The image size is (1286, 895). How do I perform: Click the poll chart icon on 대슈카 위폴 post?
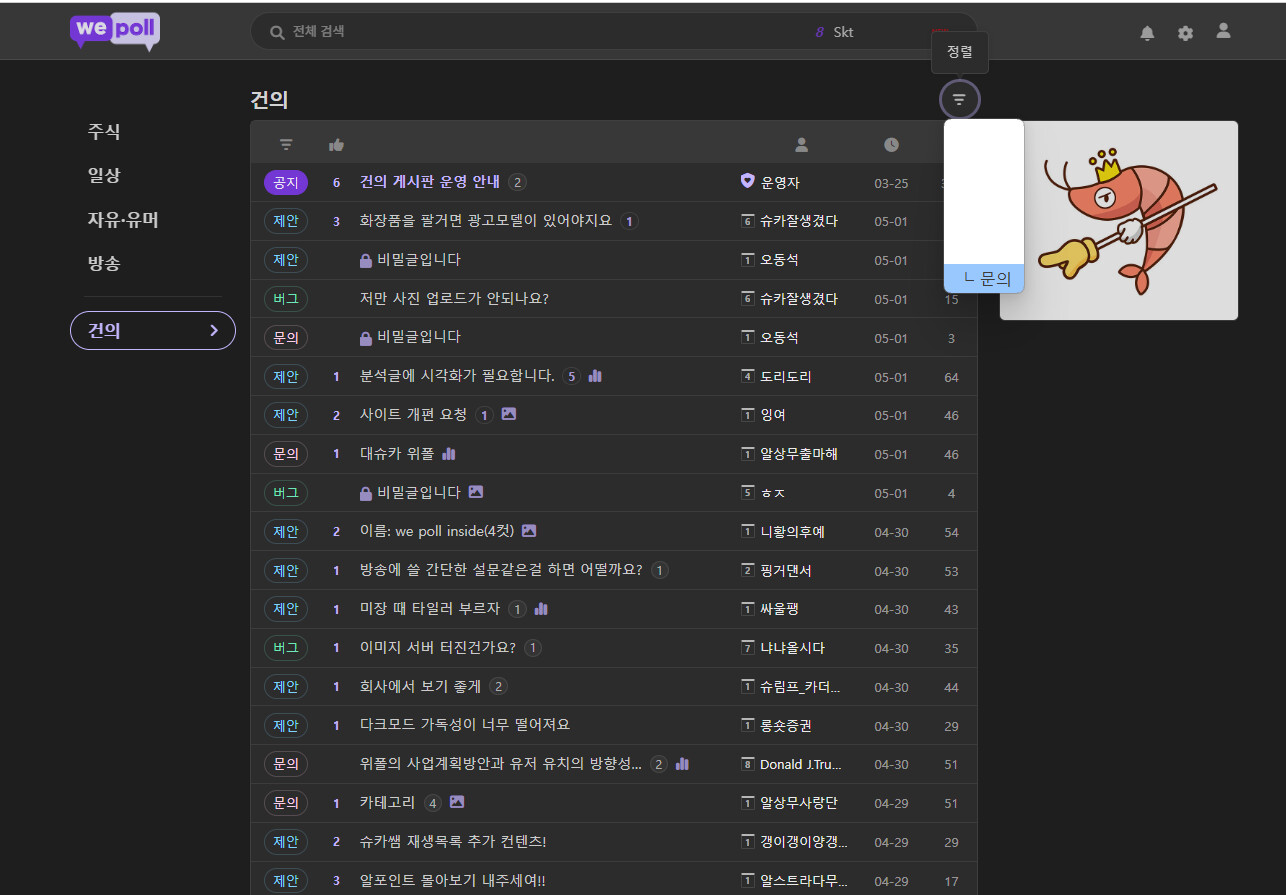(449, 453)
